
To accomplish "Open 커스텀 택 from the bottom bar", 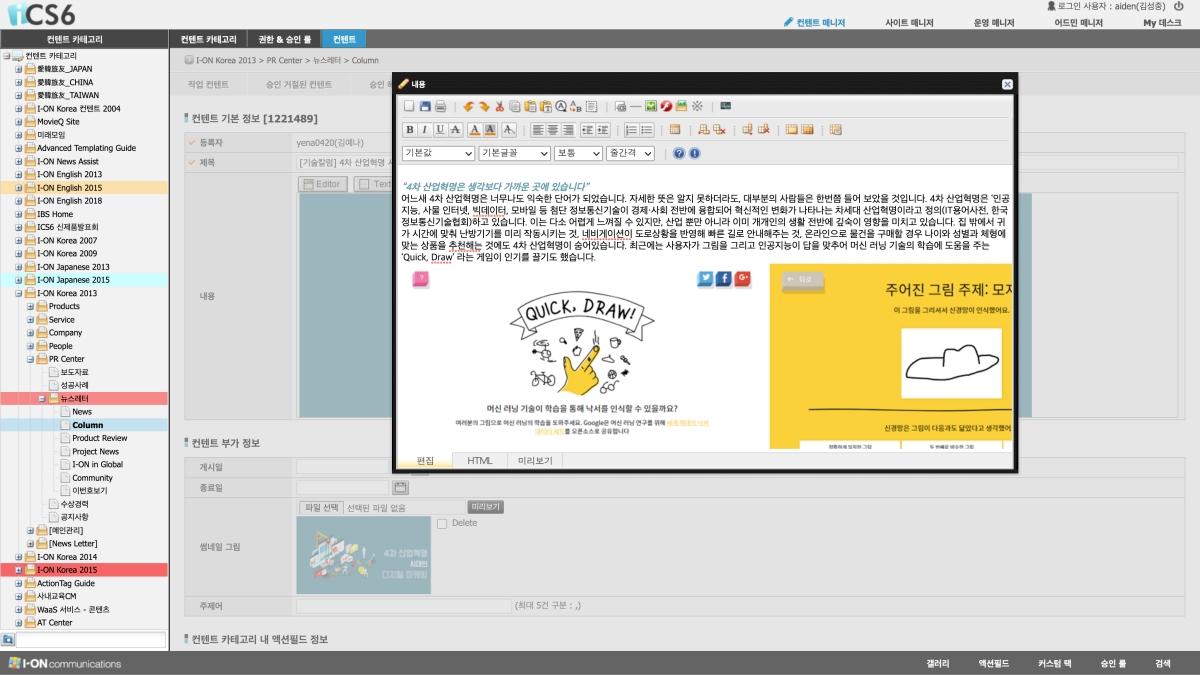I will click(x=1055, y=664).
